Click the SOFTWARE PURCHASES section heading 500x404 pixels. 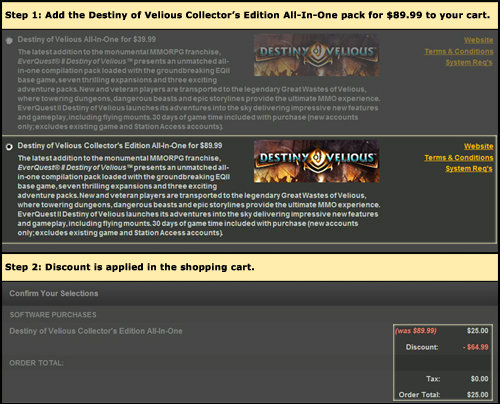53,315
